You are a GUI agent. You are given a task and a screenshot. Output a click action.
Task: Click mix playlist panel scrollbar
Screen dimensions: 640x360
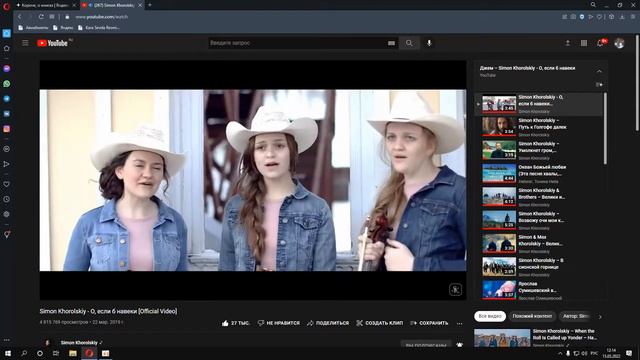pyautogui.click(x=605, y=129)
